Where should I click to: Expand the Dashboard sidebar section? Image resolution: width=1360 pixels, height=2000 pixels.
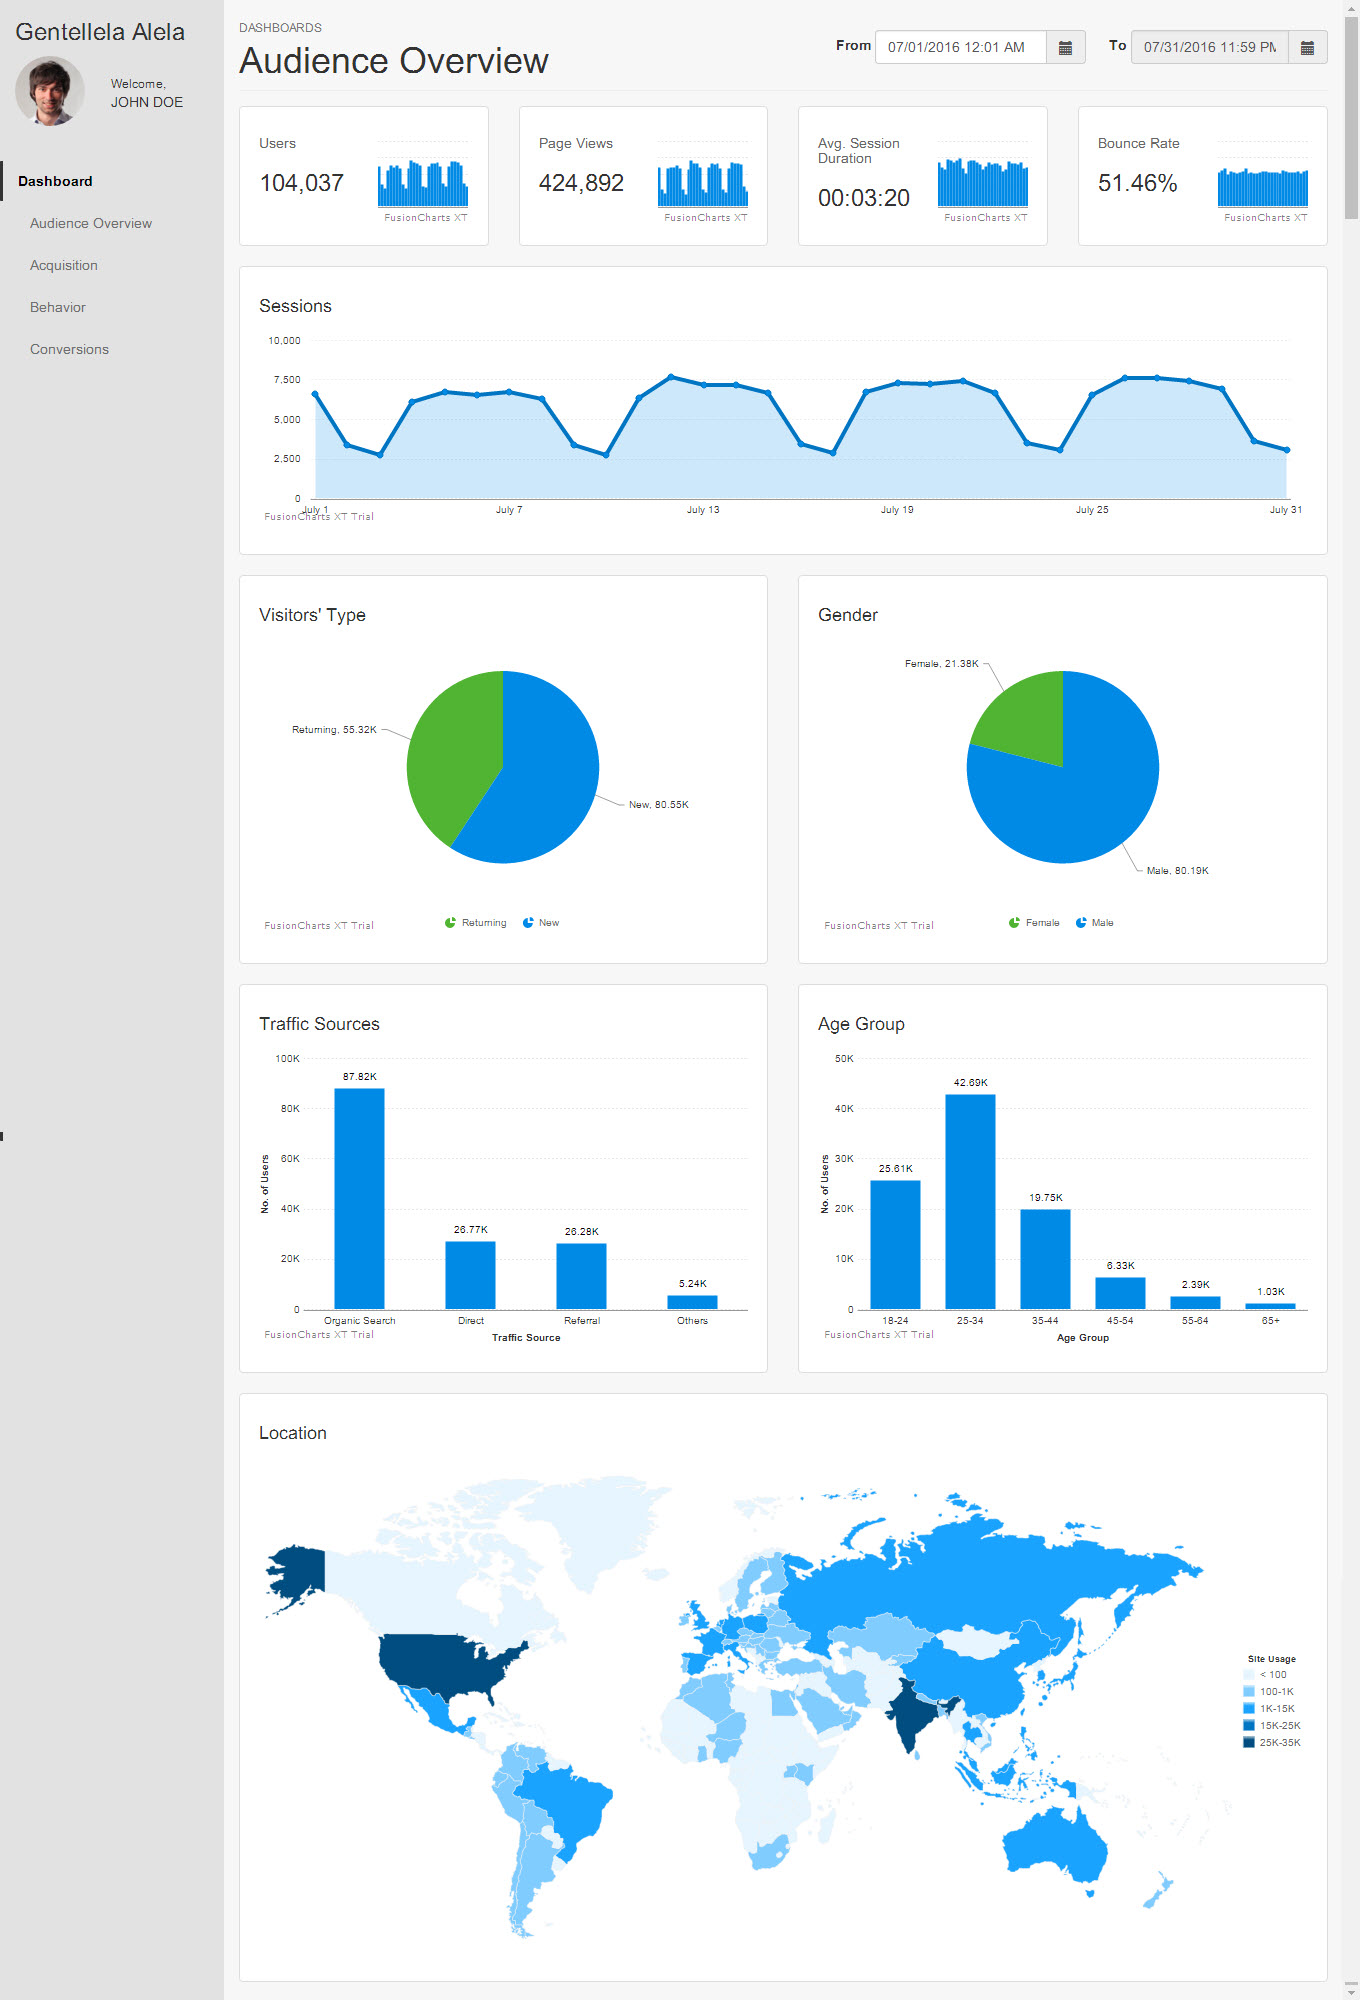click(55, 181)
